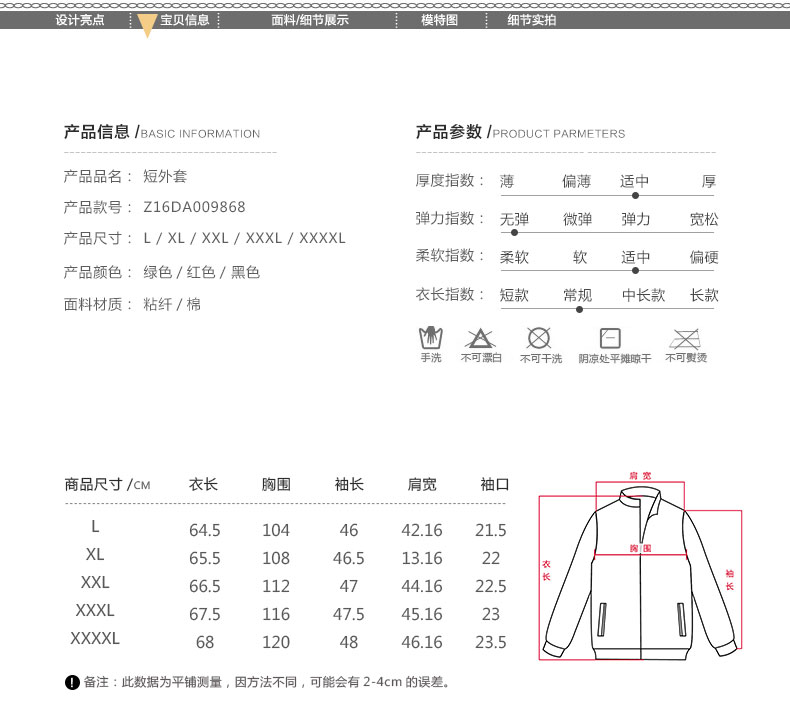Click the XXXL size row label
790x709 pixels.
[x=95, y=610]
